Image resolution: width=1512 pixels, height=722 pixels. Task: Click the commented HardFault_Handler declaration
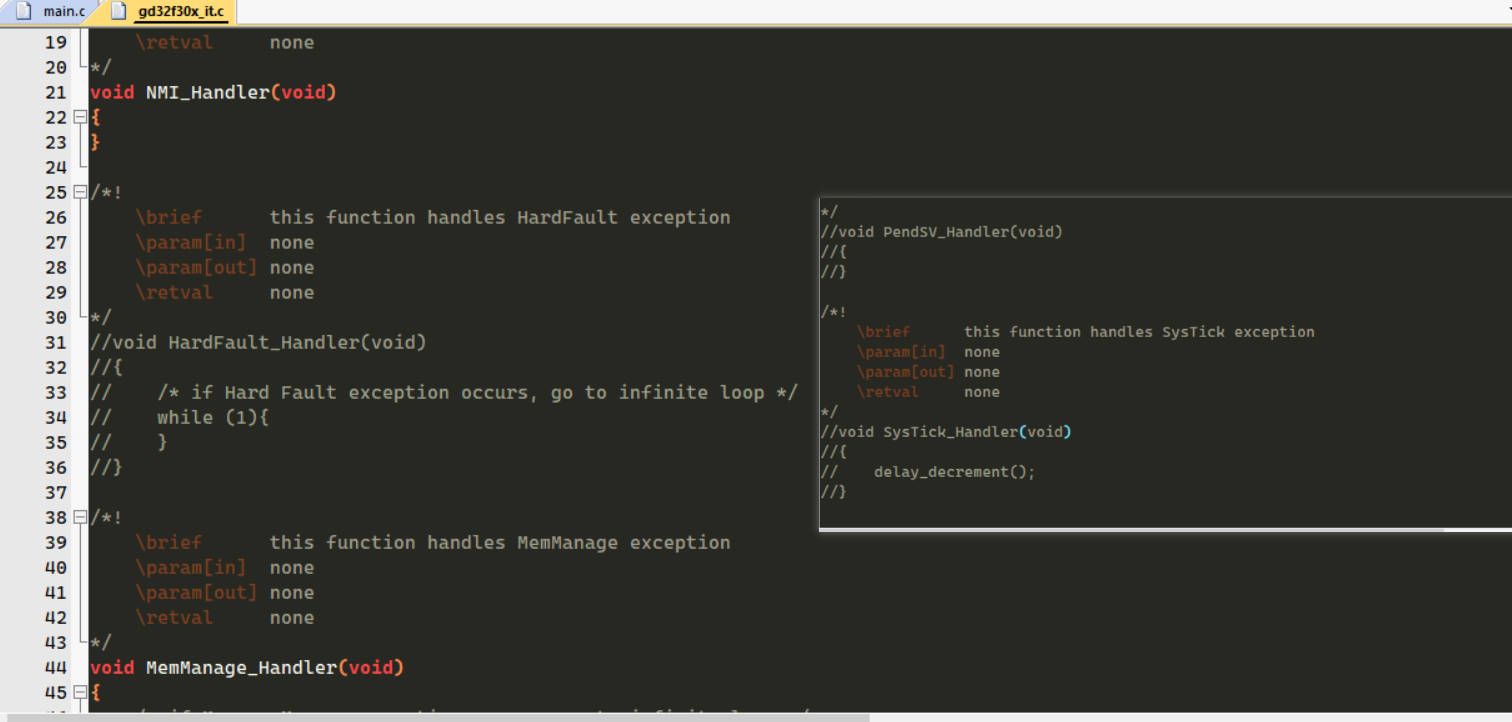258,342
